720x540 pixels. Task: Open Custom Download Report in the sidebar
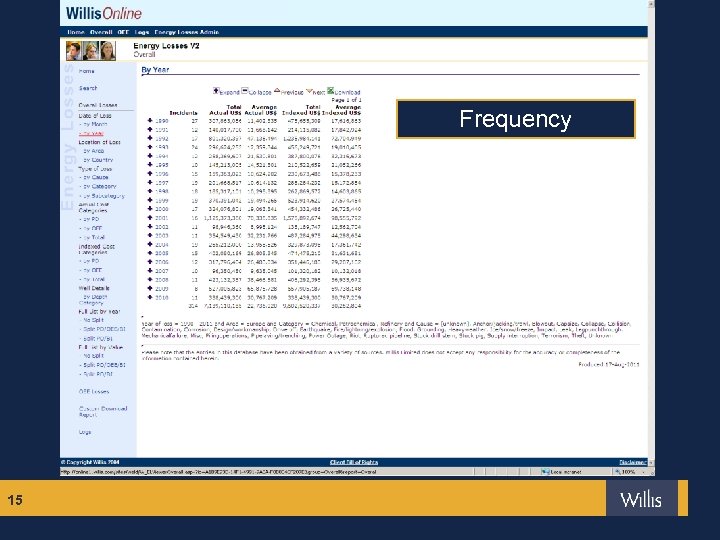tap(103, 411)
